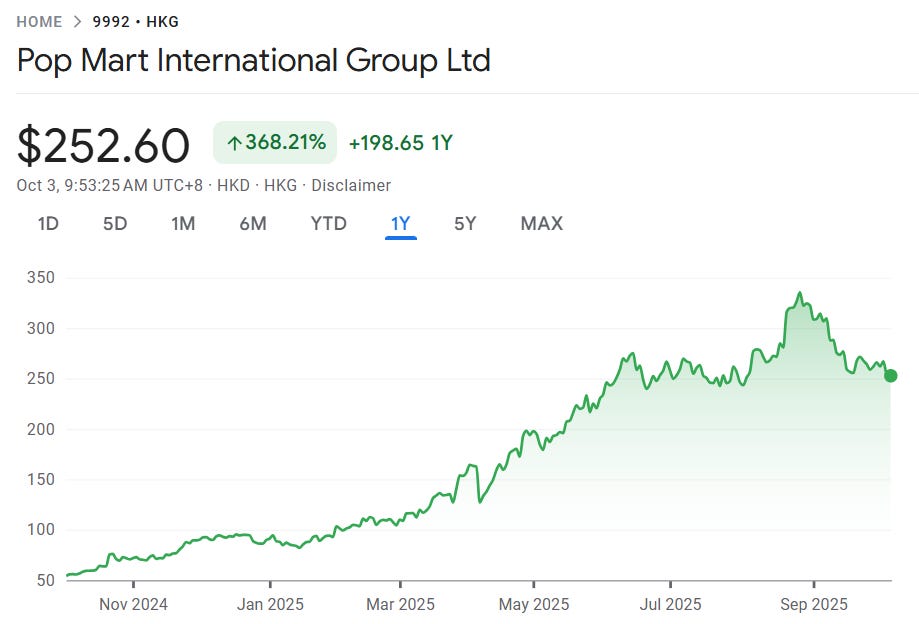Click the 50 y-axis label
The image size is (919, 624).
click(x=46, y=580)
